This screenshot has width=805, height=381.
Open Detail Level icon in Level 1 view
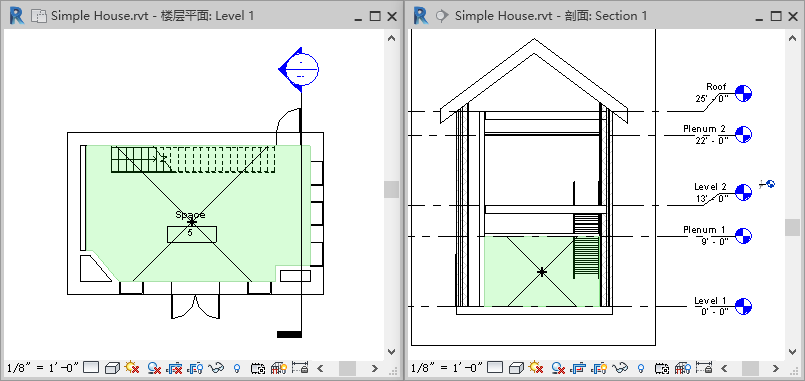pyautogui.click(x=91, y=368)
